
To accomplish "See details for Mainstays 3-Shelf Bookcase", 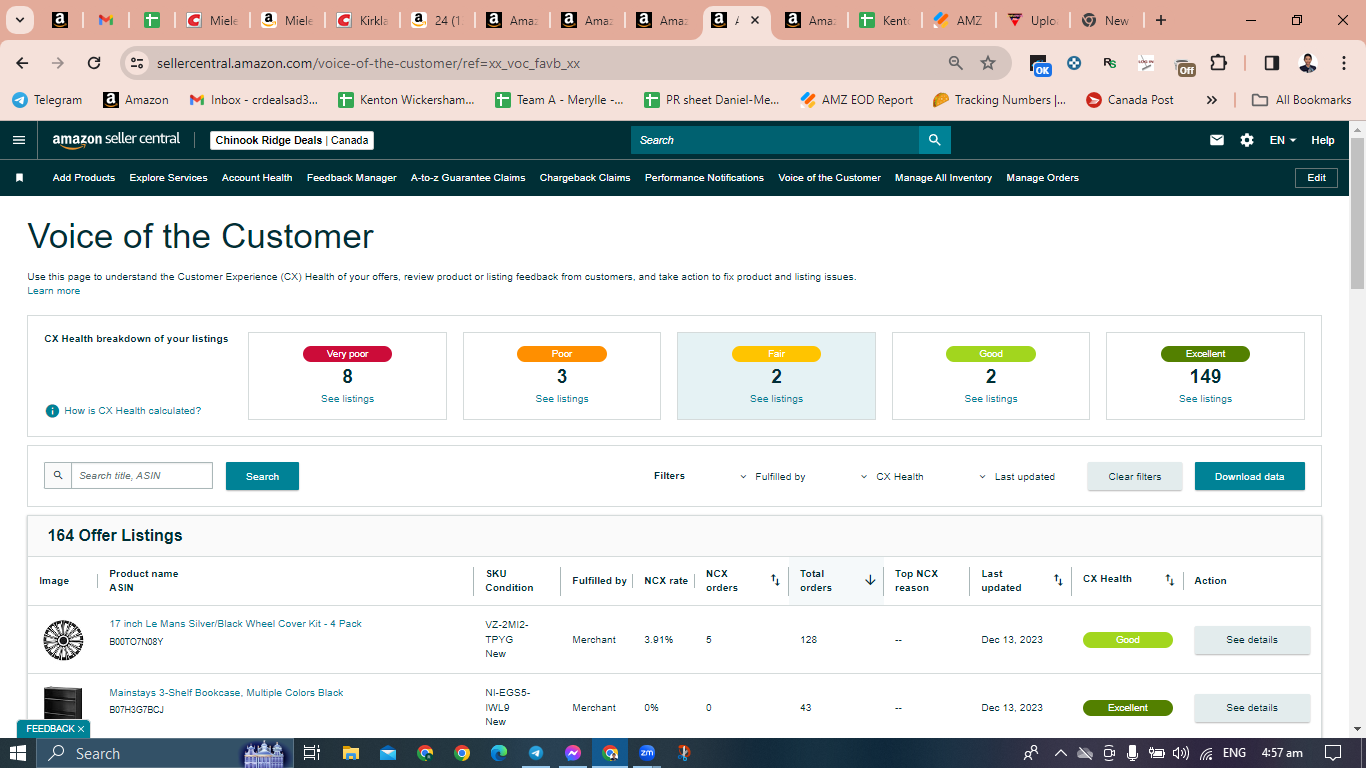I will (x=1252, y=708).
